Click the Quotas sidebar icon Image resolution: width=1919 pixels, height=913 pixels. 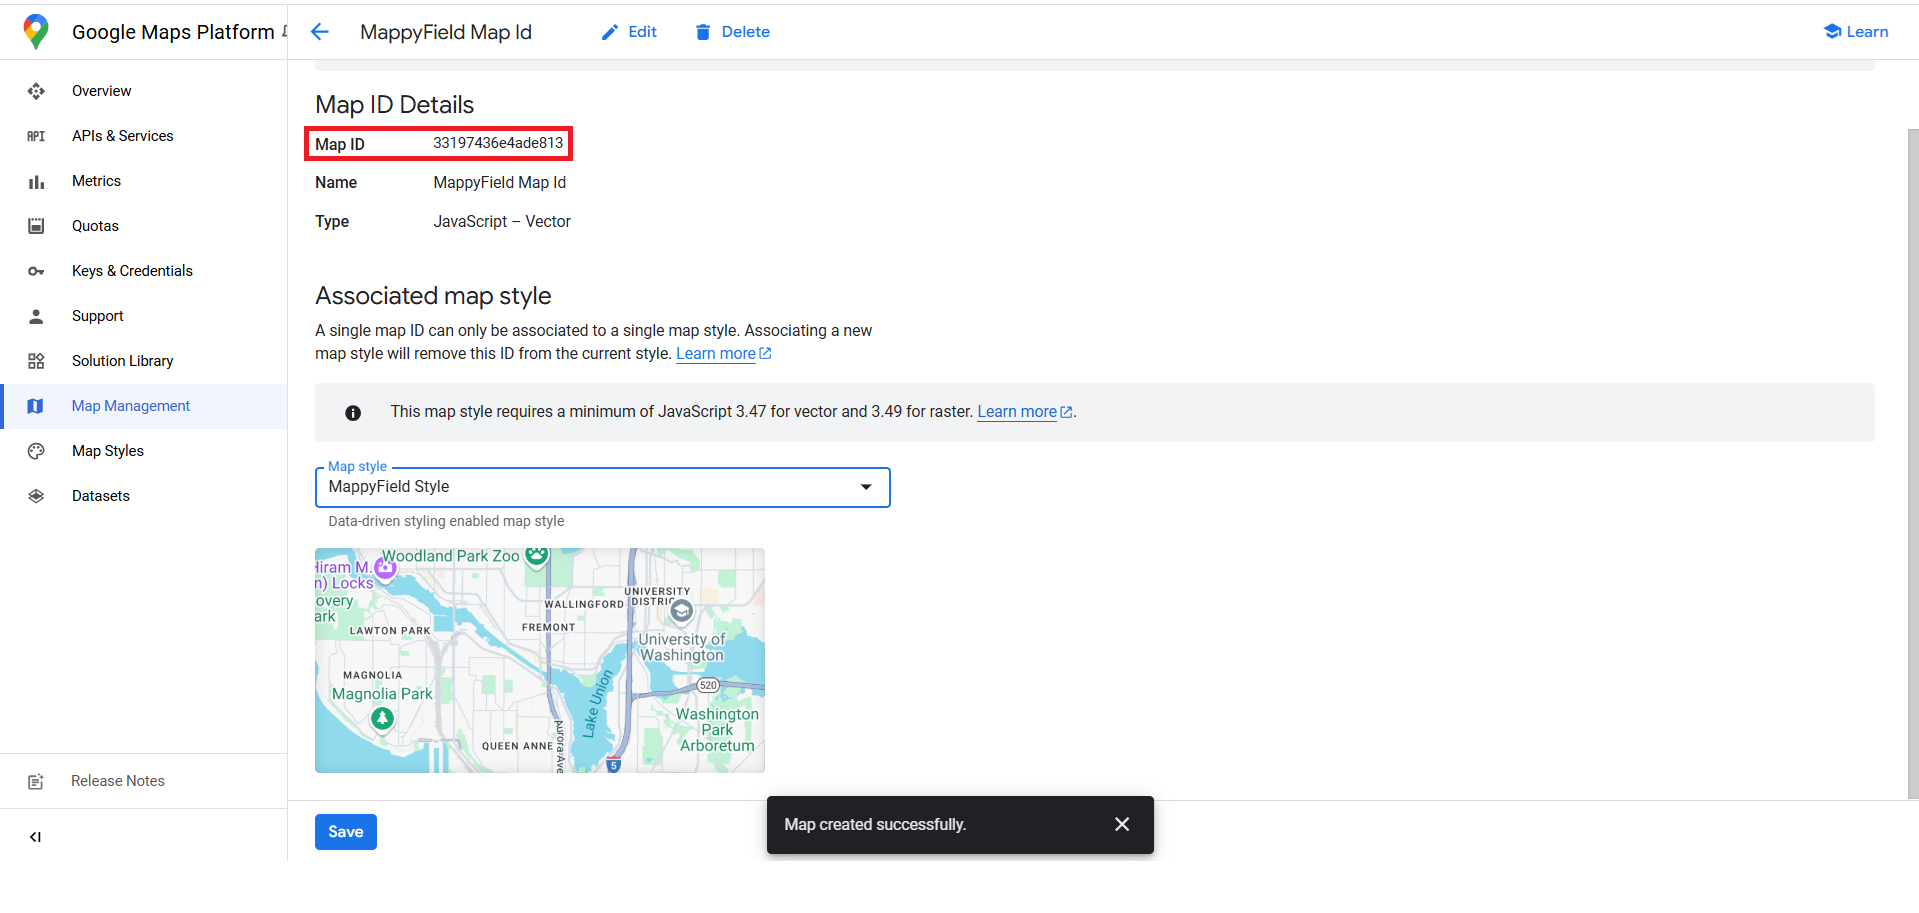pos(36,226)
